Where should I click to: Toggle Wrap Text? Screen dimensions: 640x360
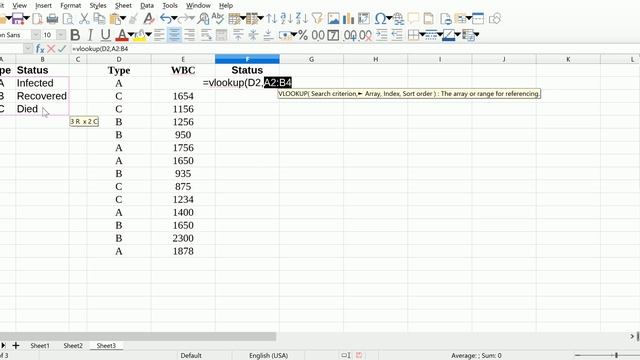point(206,35)
